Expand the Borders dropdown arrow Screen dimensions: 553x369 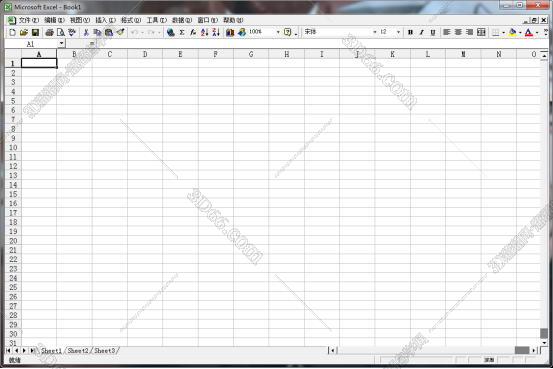coord(503,33)
